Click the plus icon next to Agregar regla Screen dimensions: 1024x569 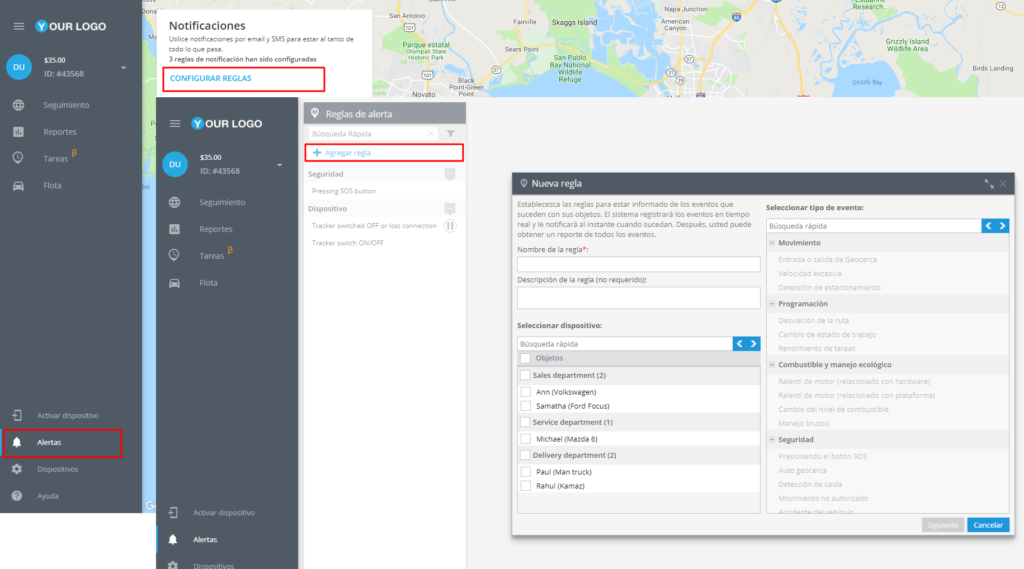[317, 153]
